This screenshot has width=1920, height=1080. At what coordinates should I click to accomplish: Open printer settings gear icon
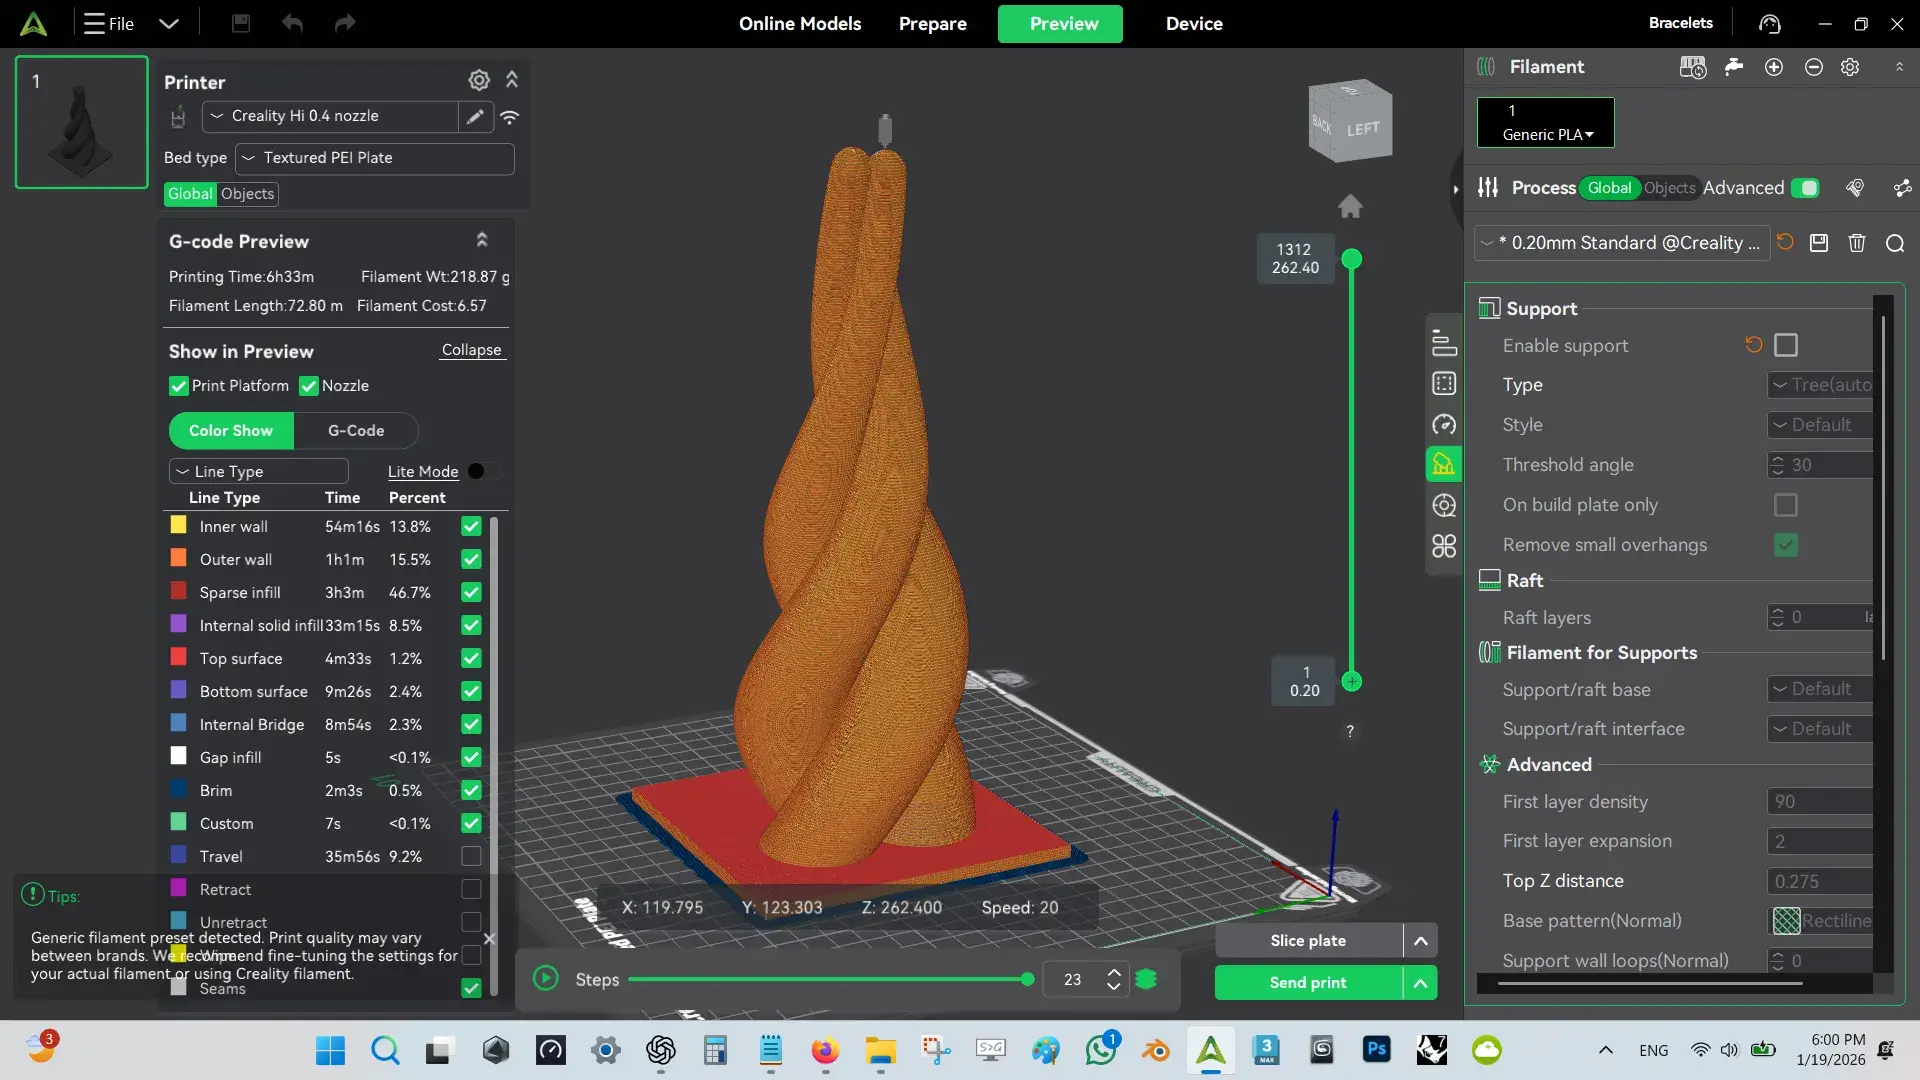click(x=479, y=80)
